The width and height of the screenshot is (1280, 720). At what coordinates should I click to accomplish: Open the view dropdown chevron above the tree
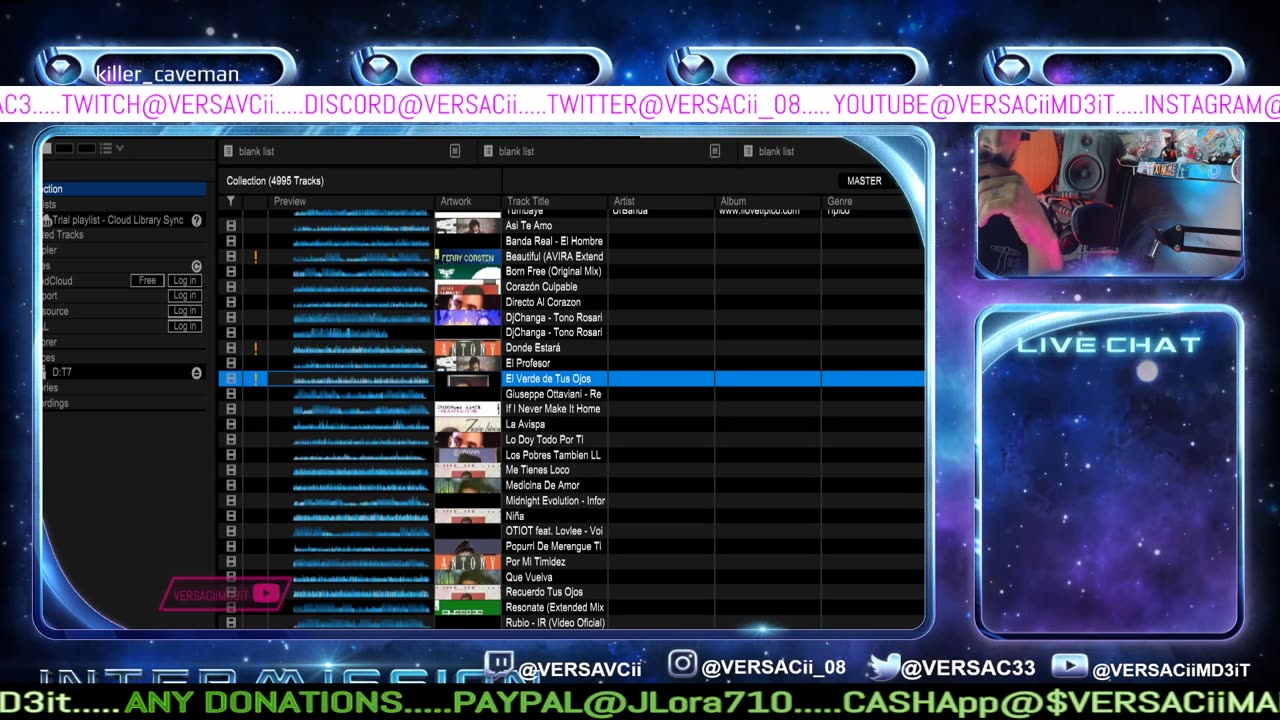(x=120, y=148)
